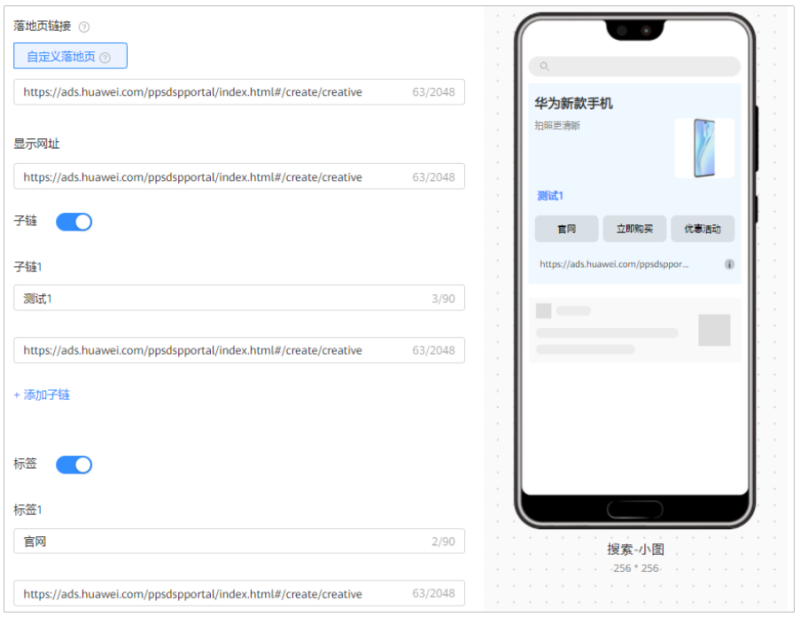Click the 标签1 field showing 官网
This screenshot has height=617, width=800.
point(240,540)
